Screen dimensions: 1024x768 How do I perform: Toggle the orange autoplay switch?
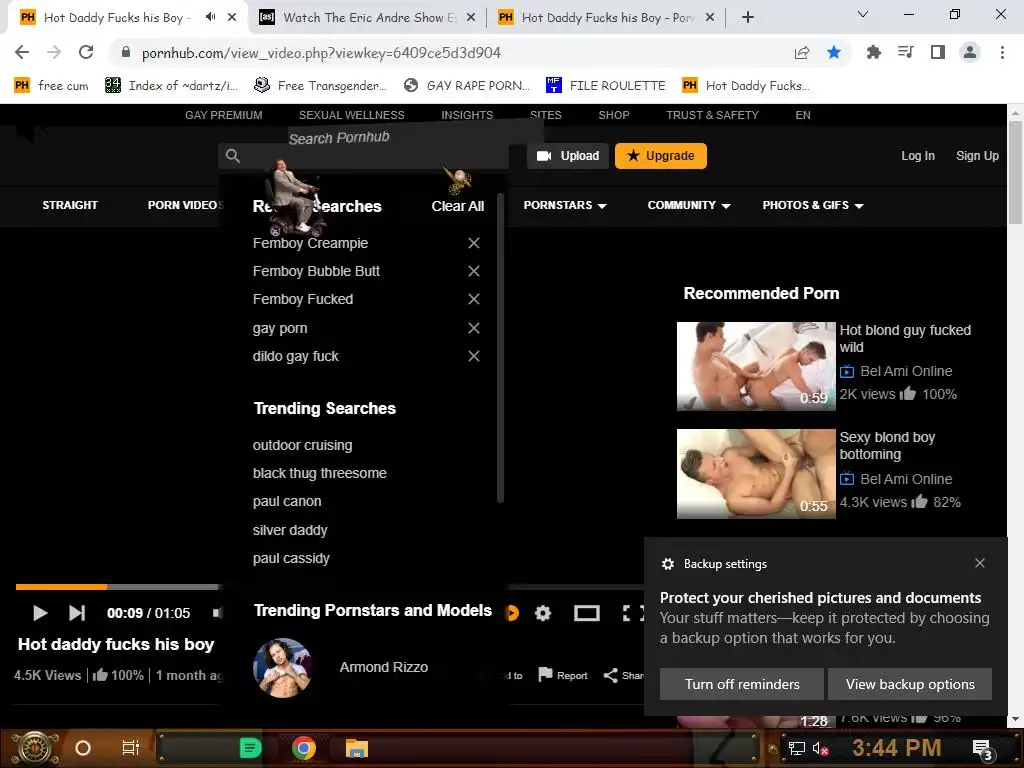512,613
